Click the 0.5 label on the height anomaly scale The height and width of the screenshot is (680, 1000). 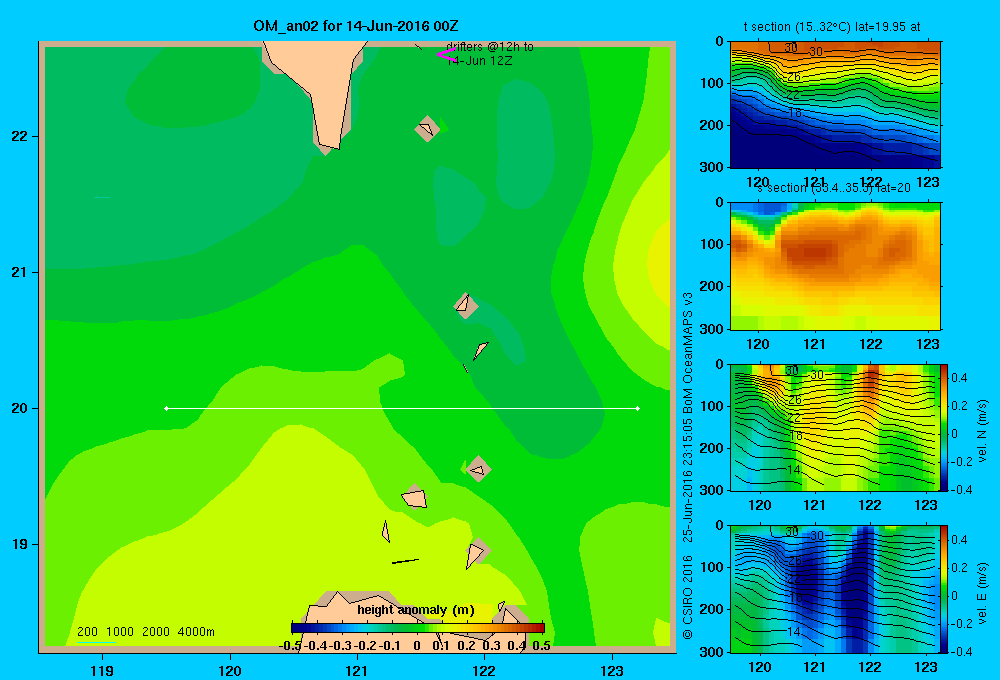[541, 646]
